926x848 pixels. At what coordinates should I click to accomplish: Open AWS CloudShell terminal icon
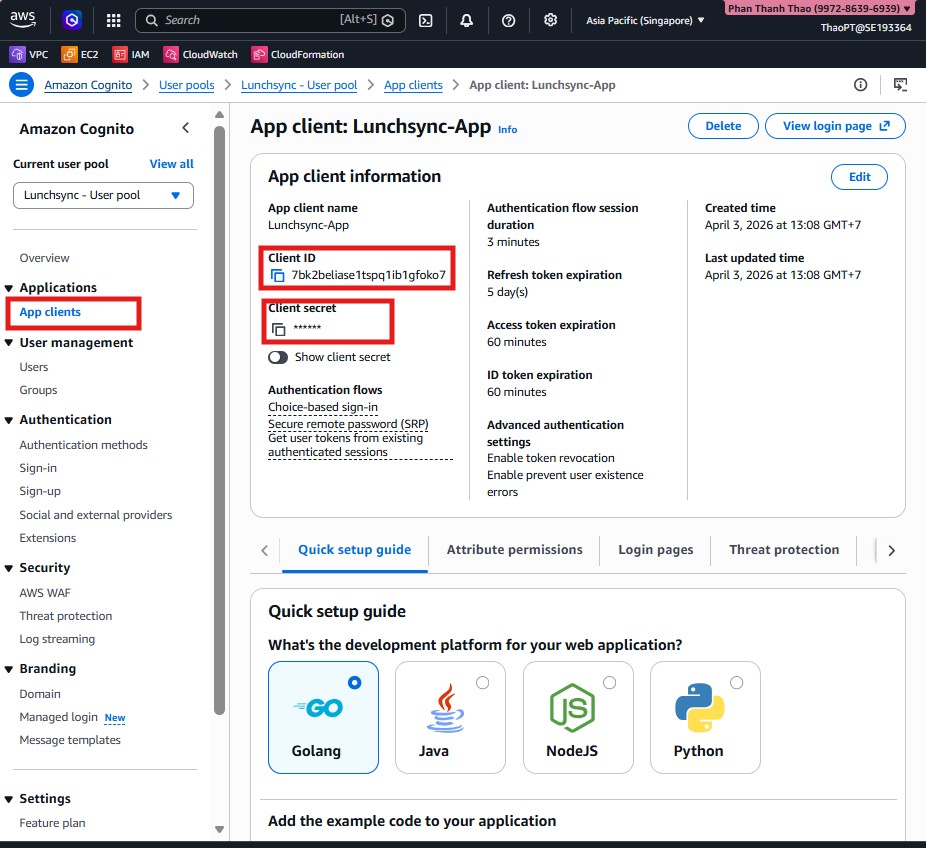(x=426, y=20)
